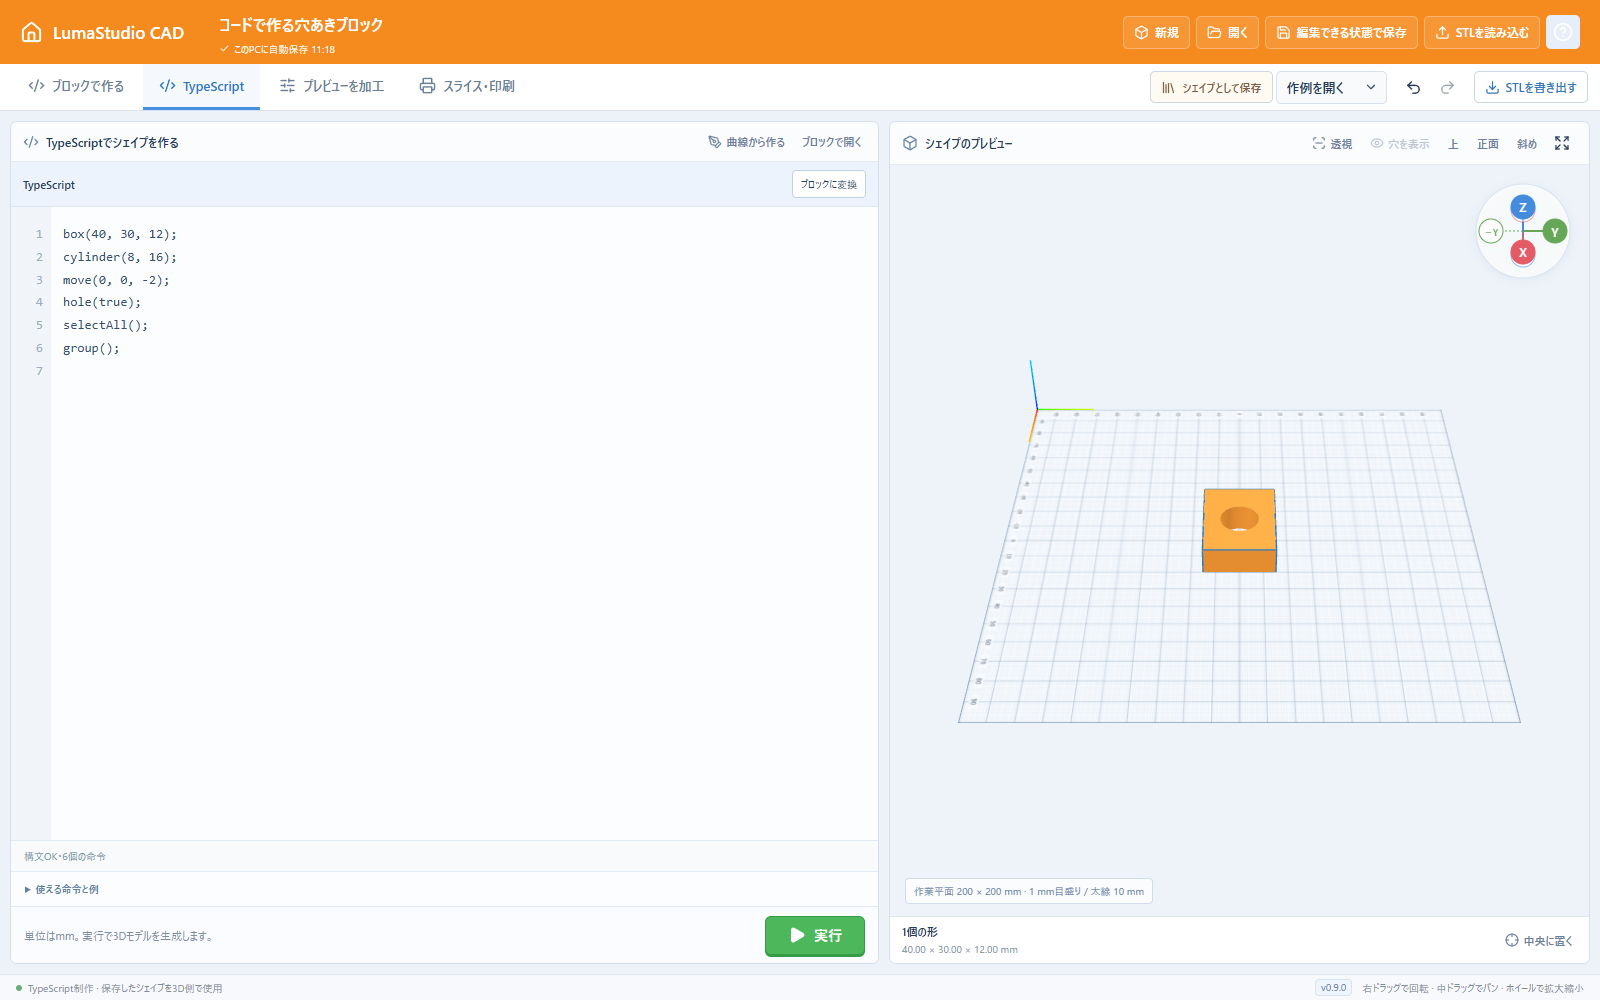Click the 中央に置く center button
Image resolution: width=1600 pixels, height=1000 pixels.
coord(1539,940)
